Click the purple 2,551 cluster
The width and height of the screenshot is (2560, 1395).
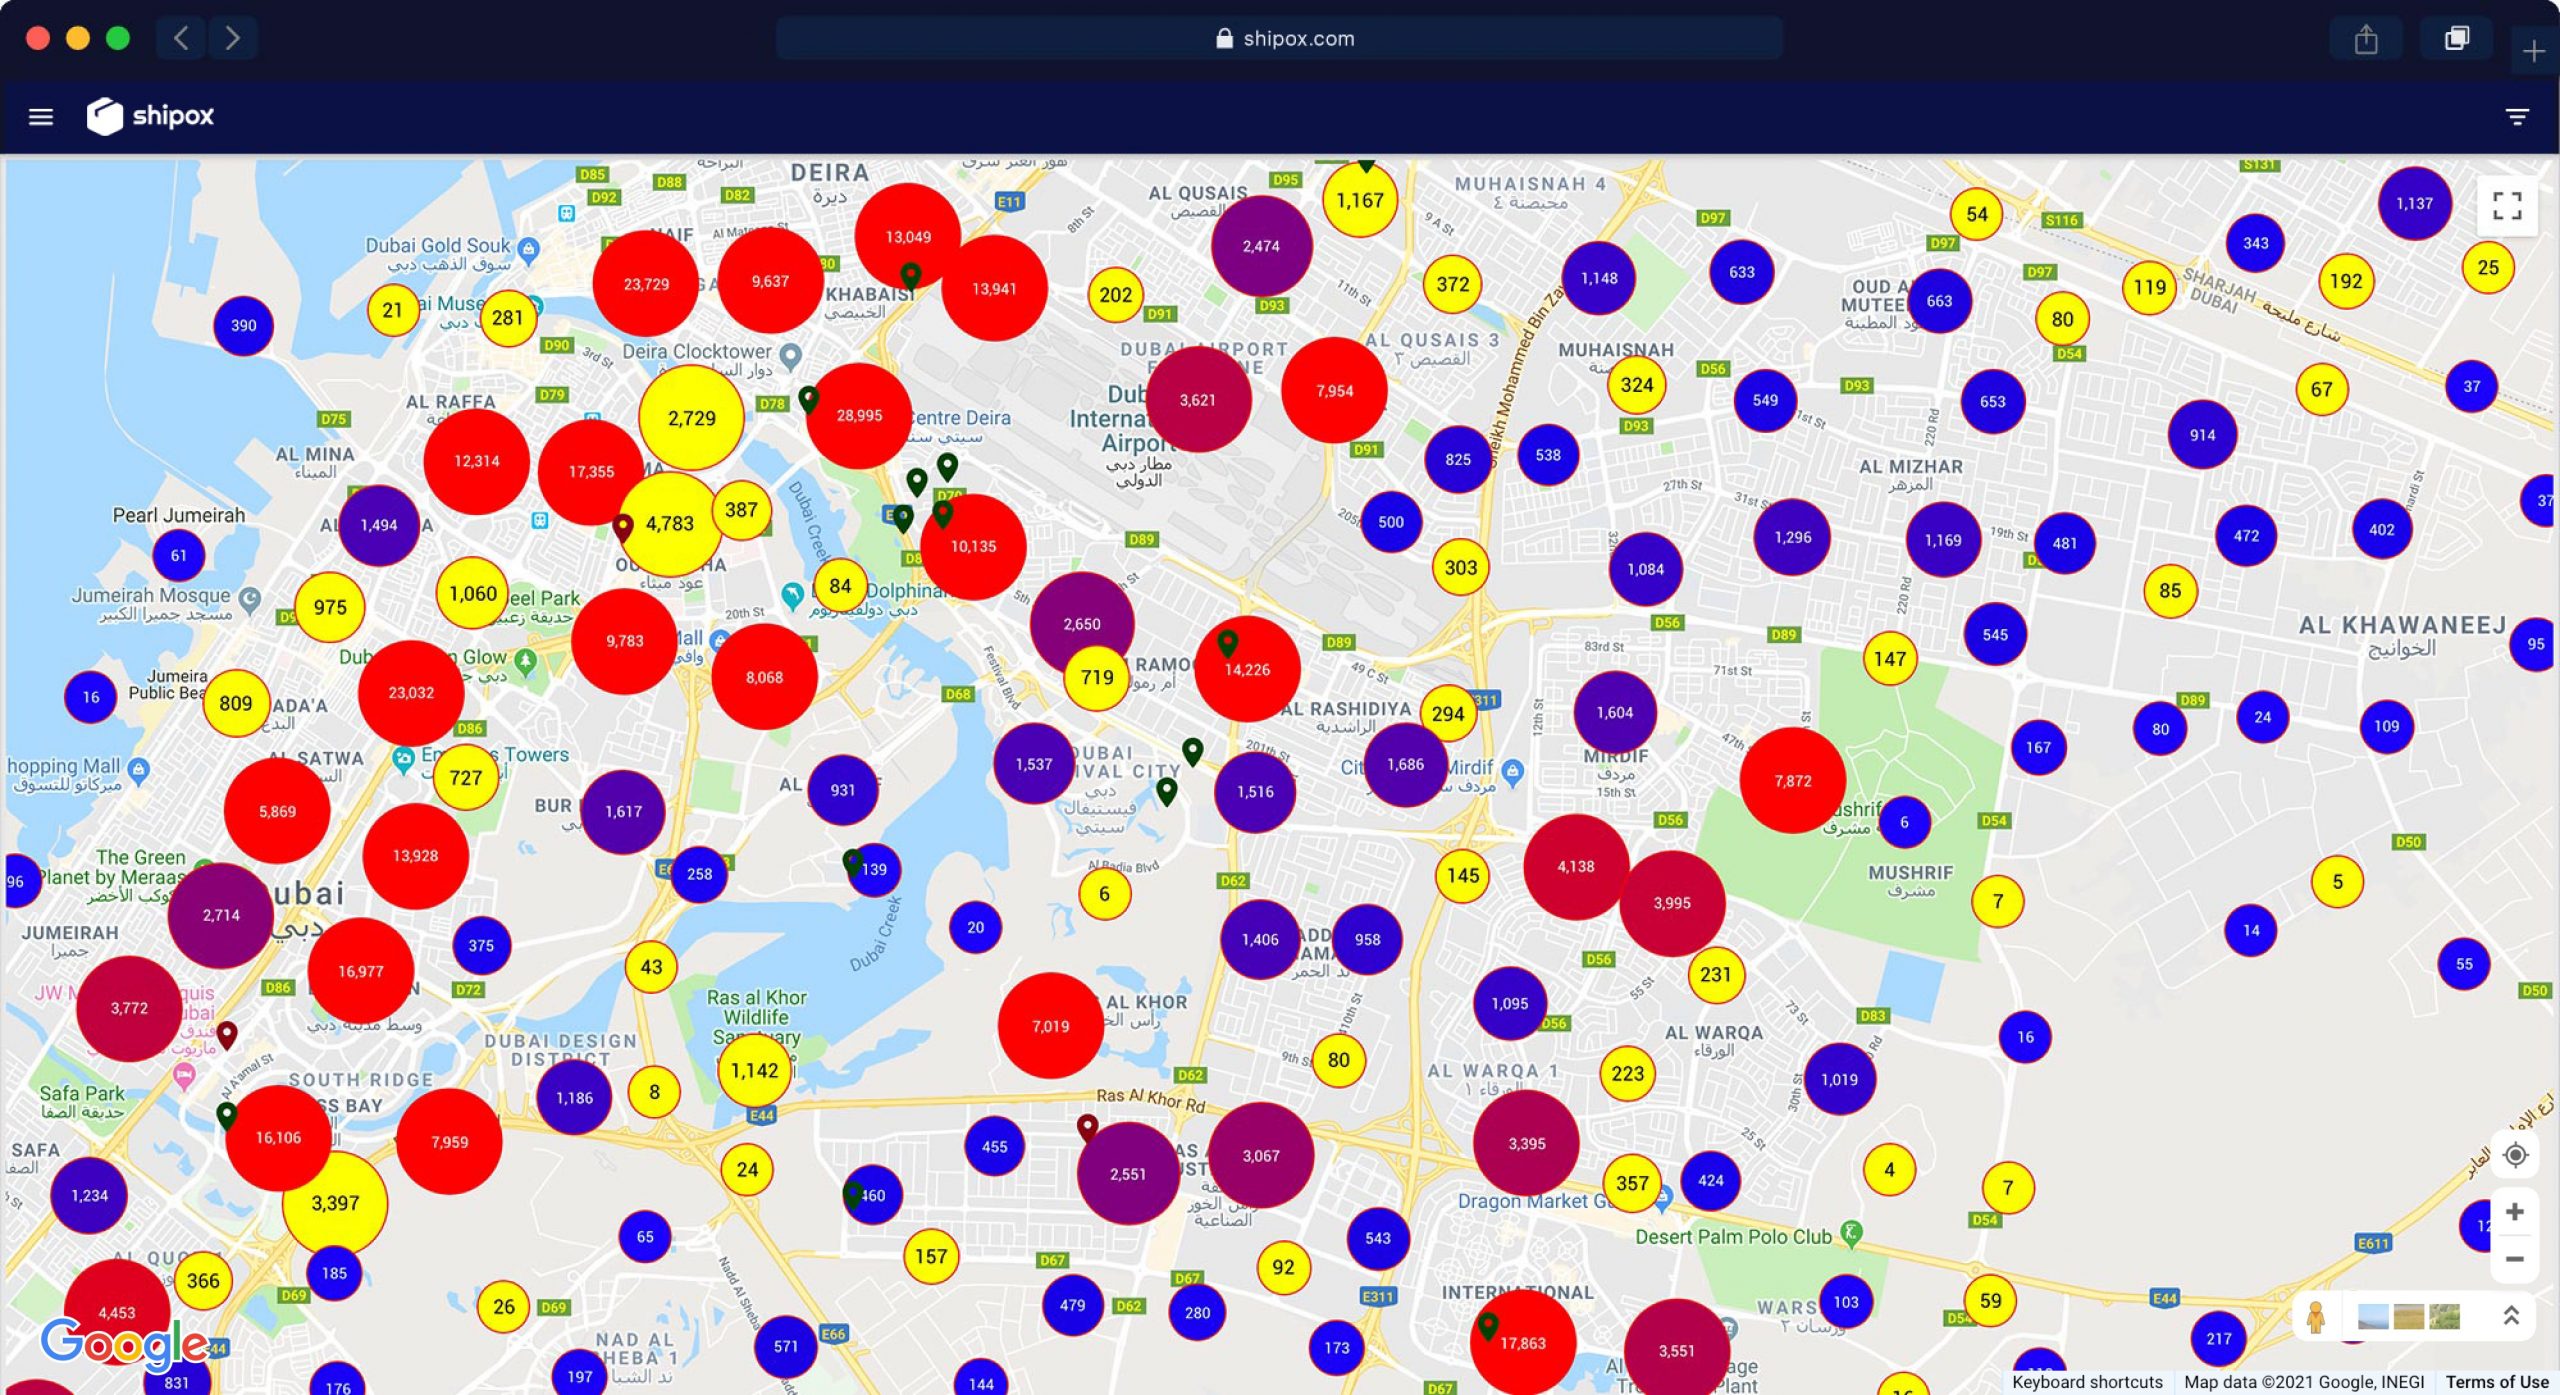[1128, 1174]
